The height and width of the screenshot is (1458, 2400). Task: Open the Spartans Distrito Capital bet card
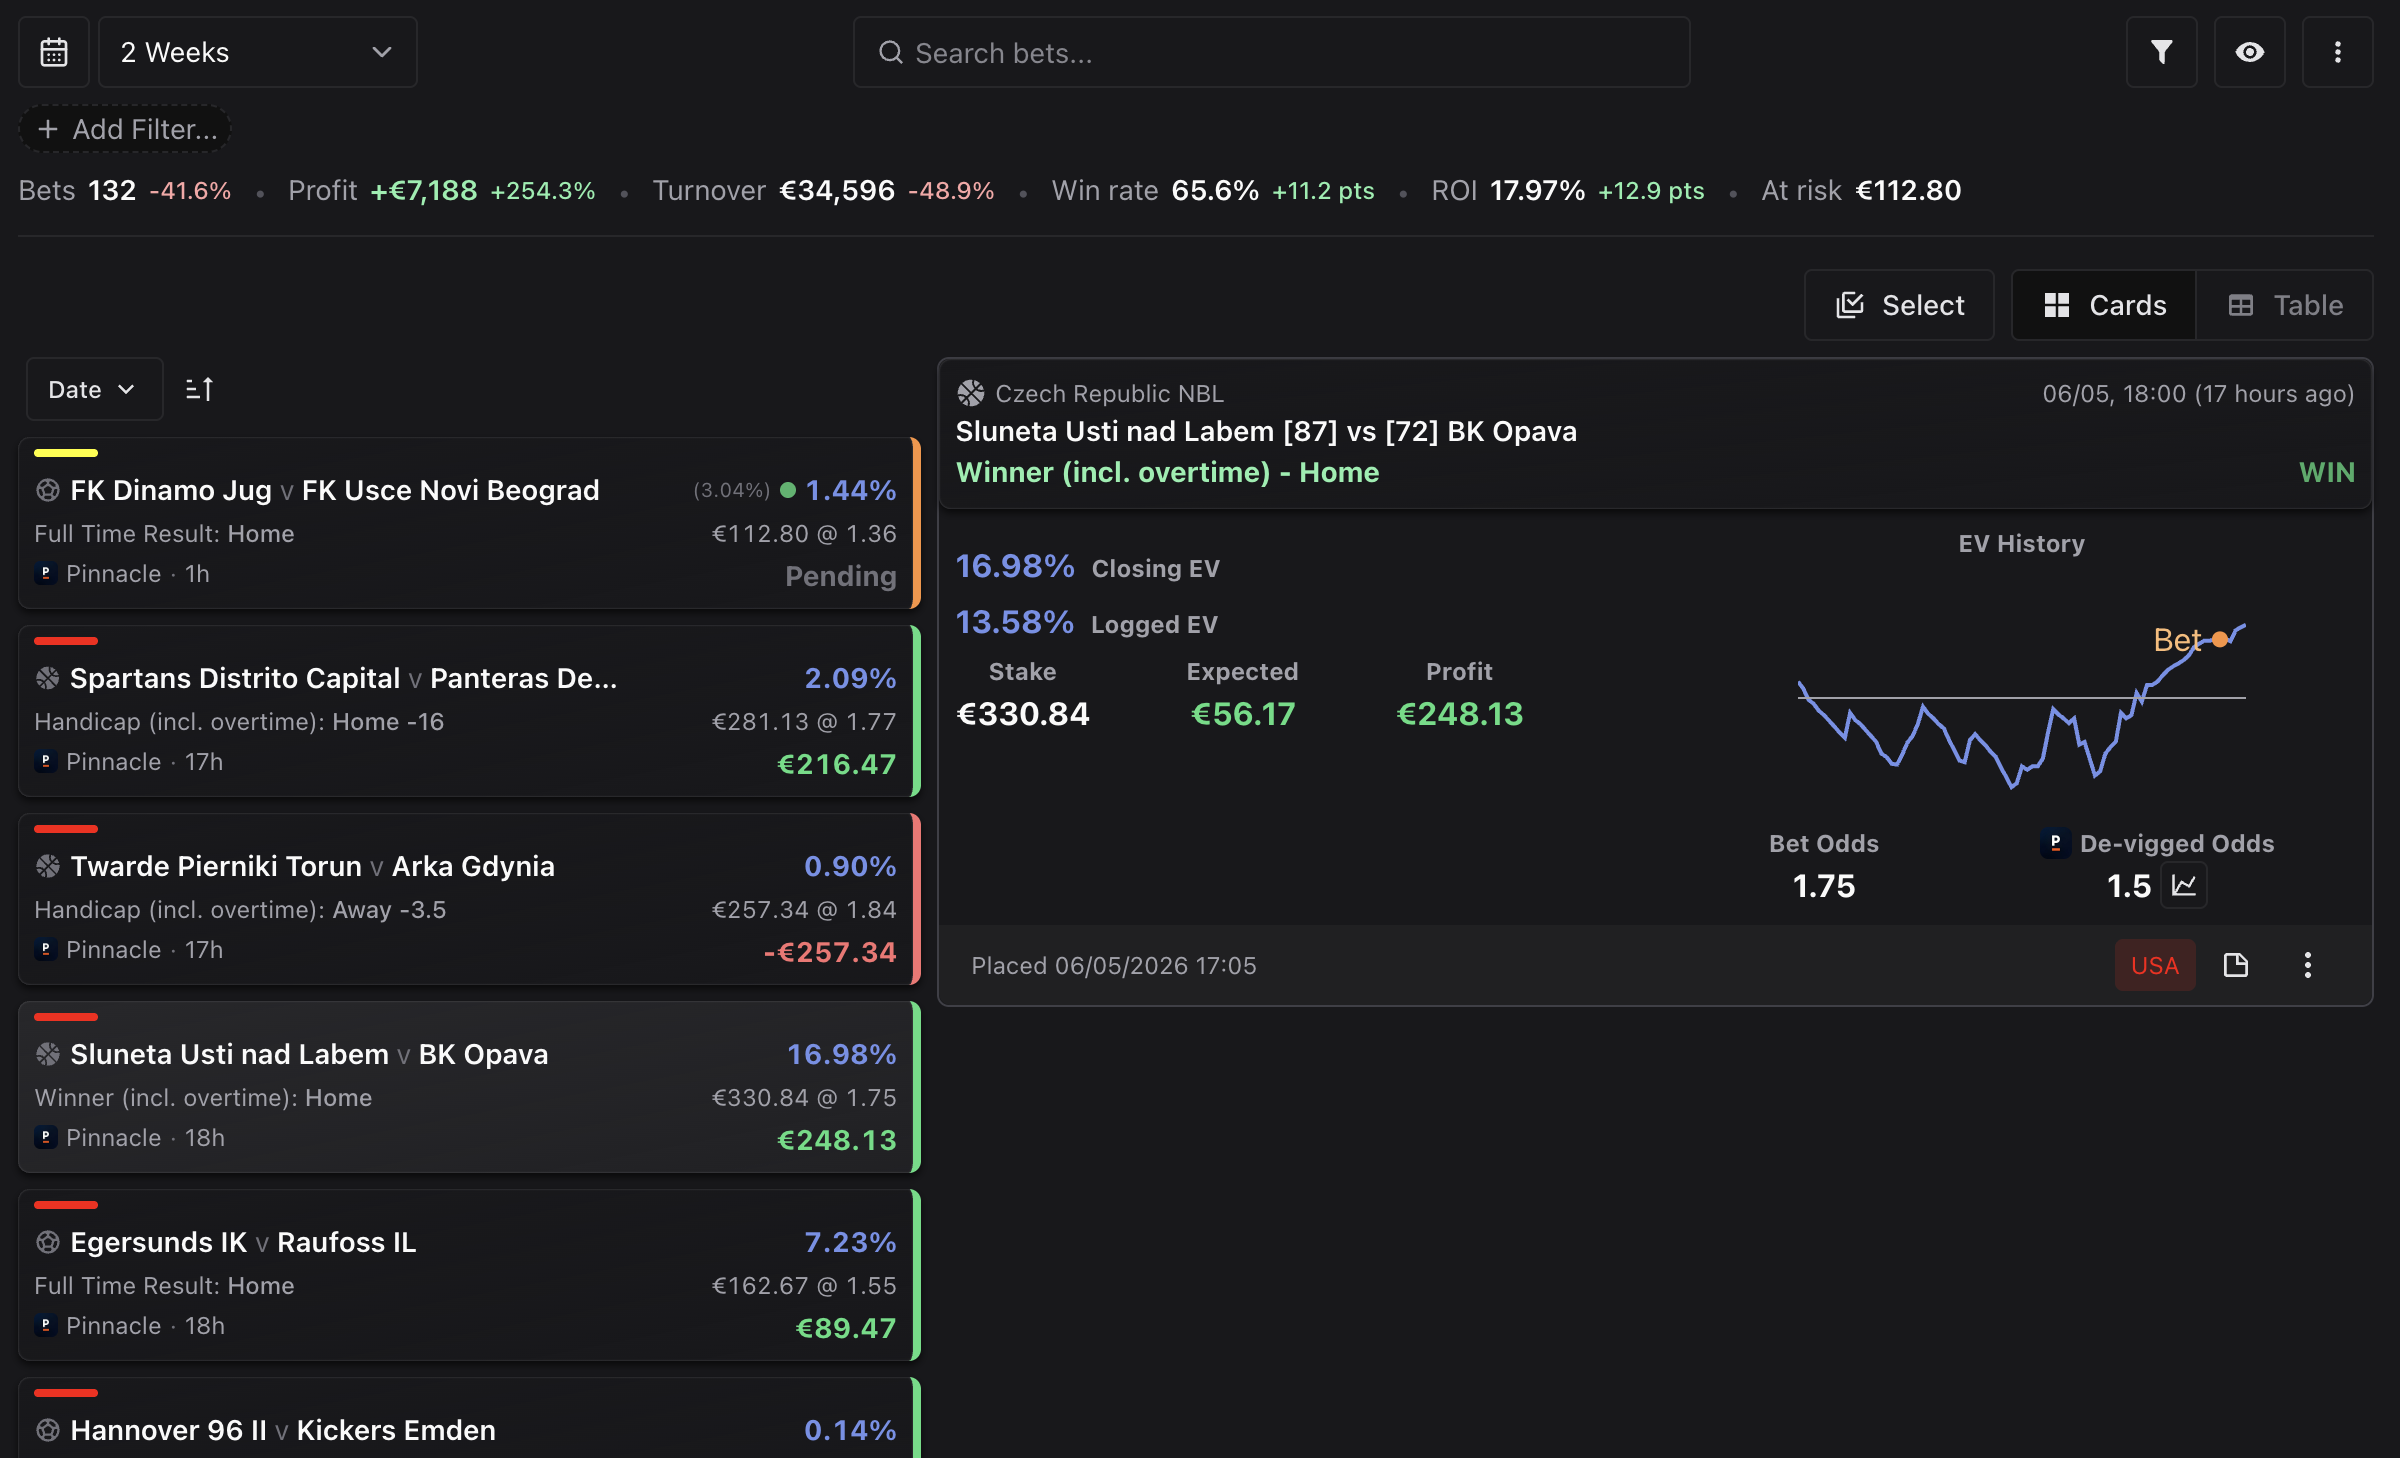(x=468, y=711)
